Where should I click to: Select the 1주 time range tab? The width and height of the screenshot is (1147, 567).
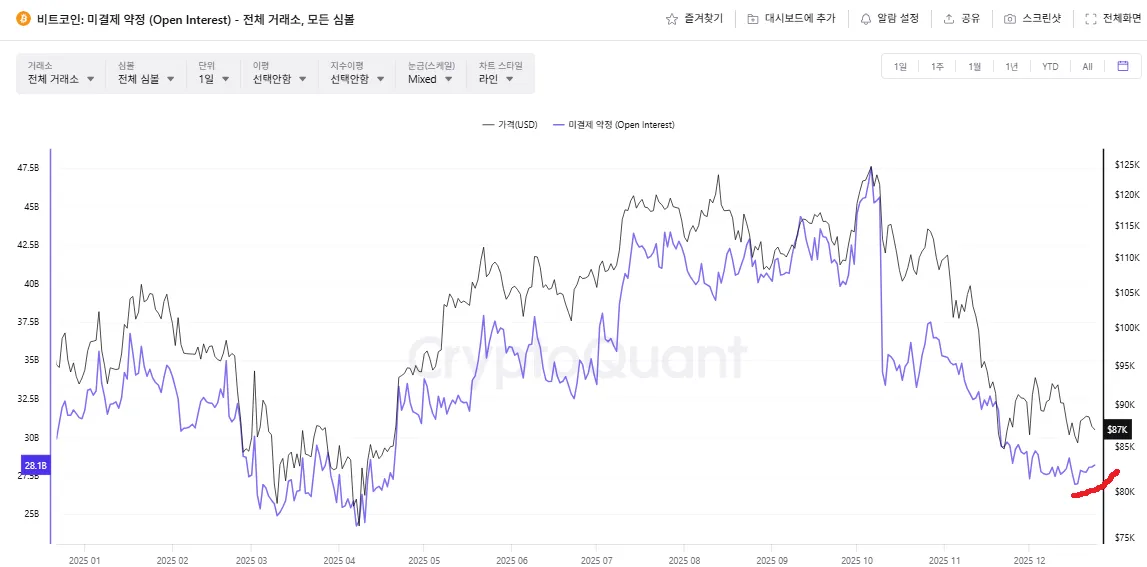[x=937, y=67]
